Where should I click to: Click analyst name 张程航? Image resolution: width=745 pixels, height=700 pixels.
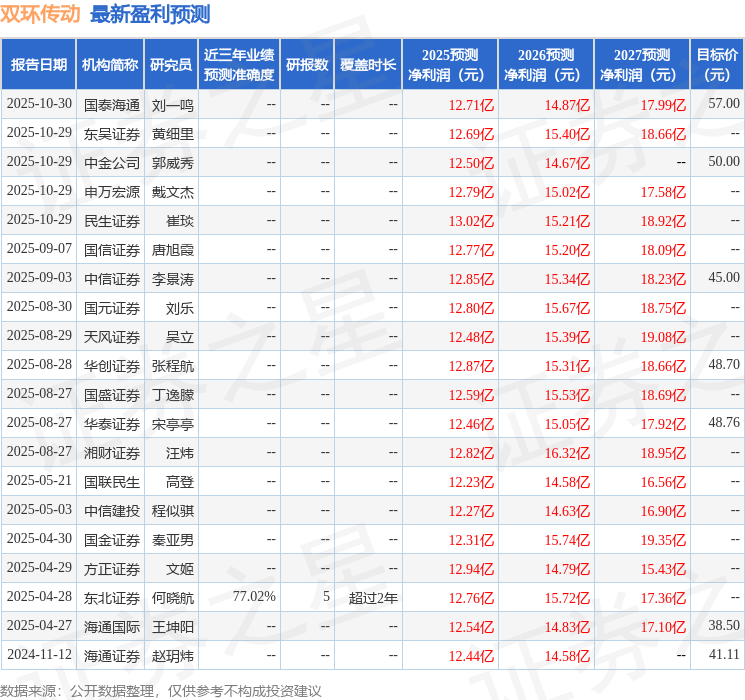tap(172, 366)
